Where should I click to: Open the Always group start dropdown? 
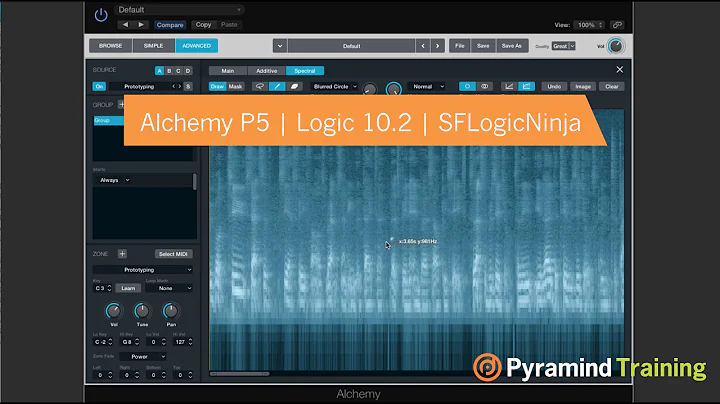[x=115, y=180]
